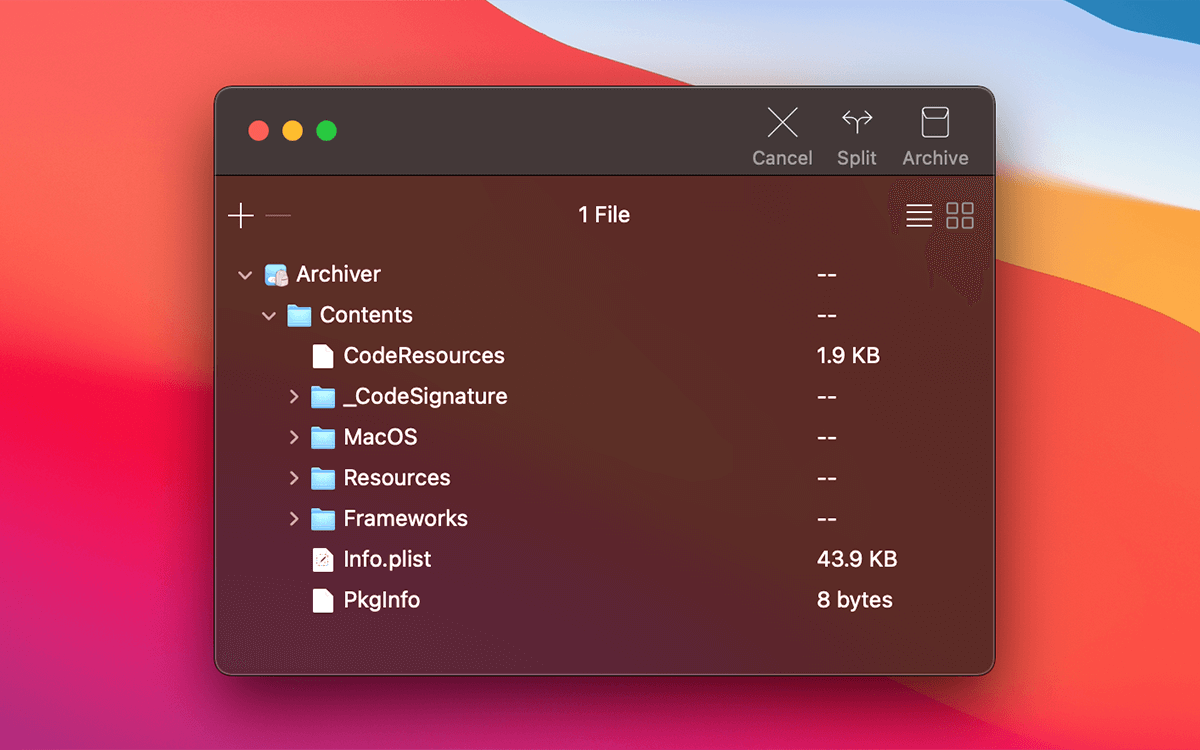This screenshot has width=1200, height=750.
Task: Click the Frameworks folder icon
Action: (x=322, y=519)
